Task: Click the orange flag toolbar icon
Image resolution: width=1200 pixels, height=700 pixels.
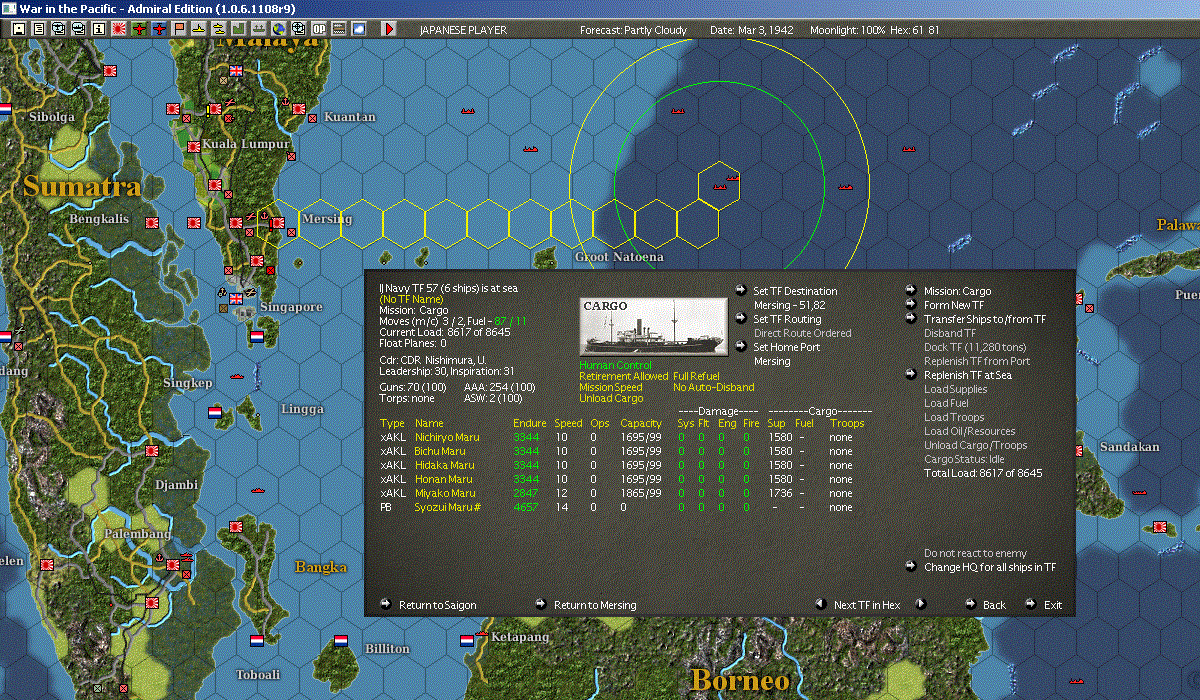Action: pos(179,29)
